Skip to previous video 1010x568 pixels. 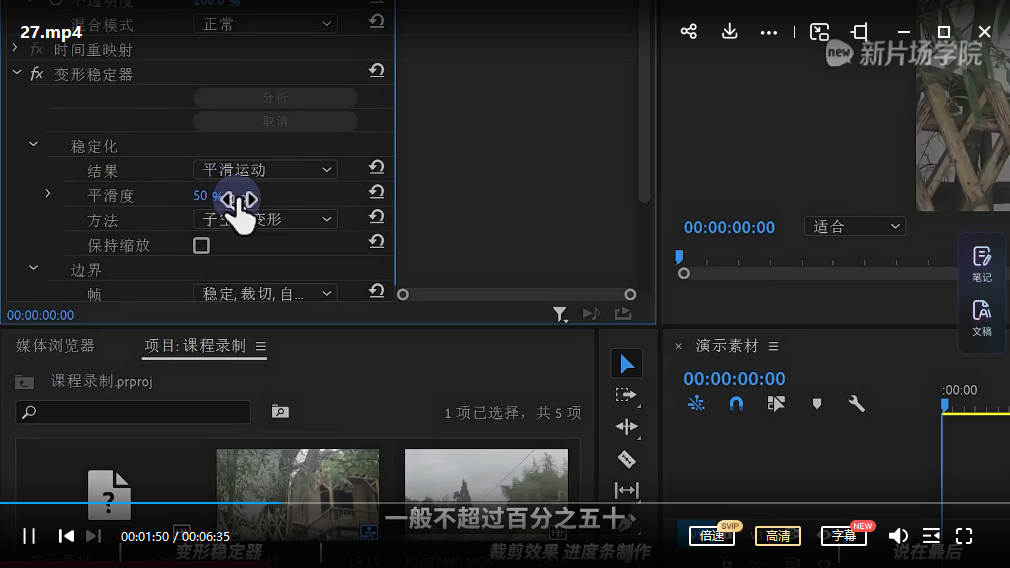click(x=66, y=536)
